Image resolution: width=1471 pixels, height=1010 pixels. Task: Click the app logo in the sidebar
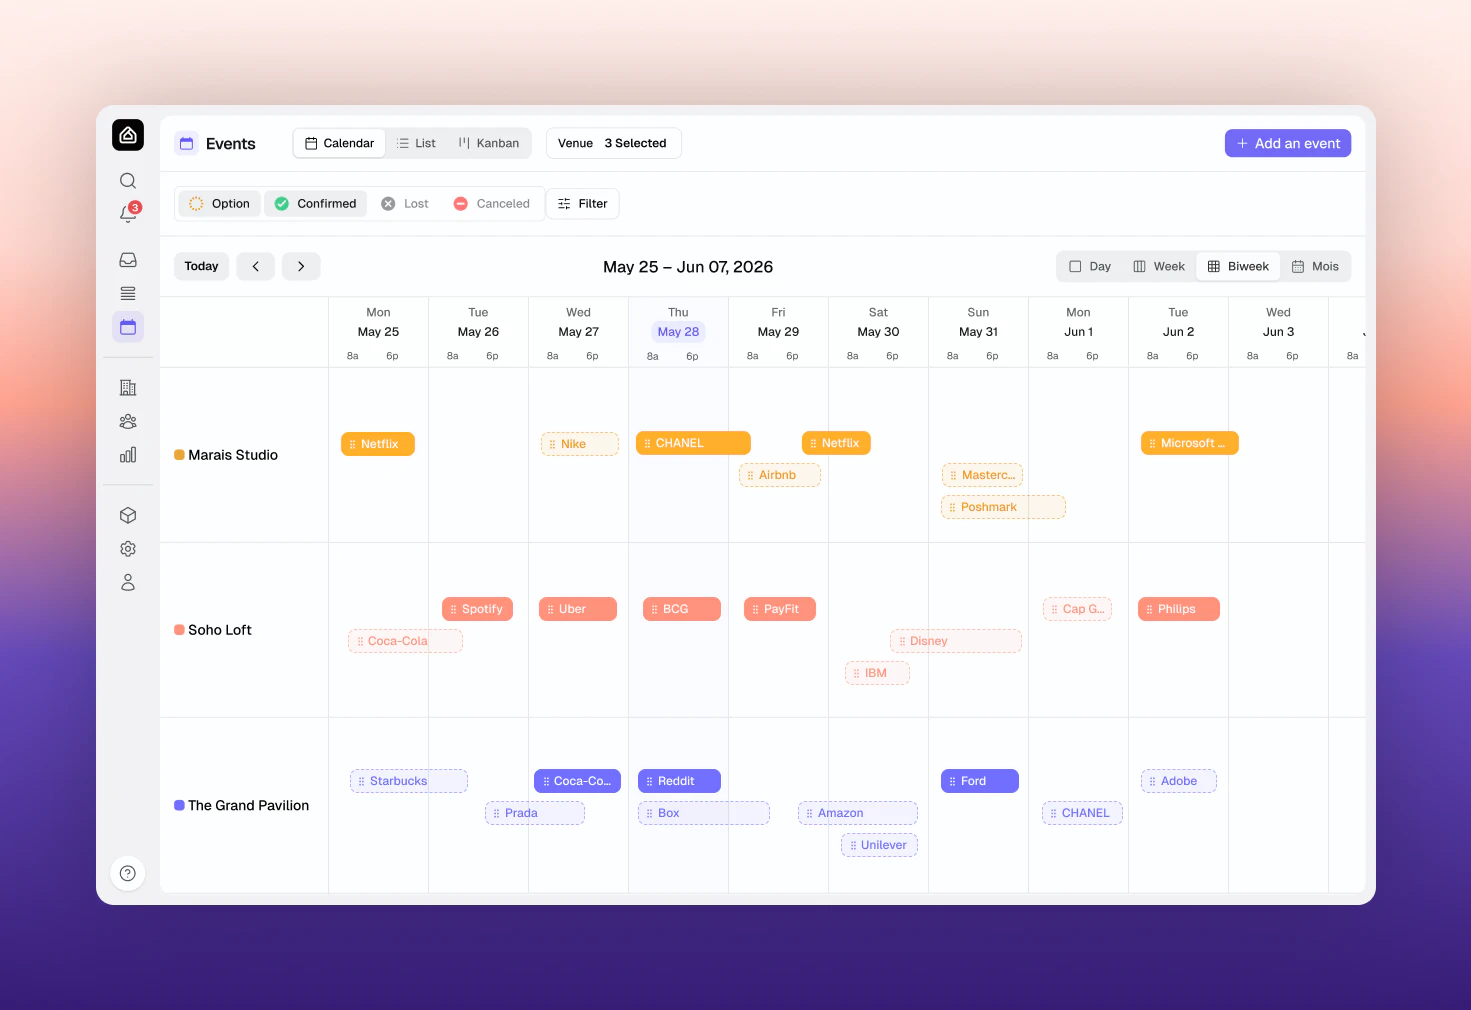click(128, 135)
